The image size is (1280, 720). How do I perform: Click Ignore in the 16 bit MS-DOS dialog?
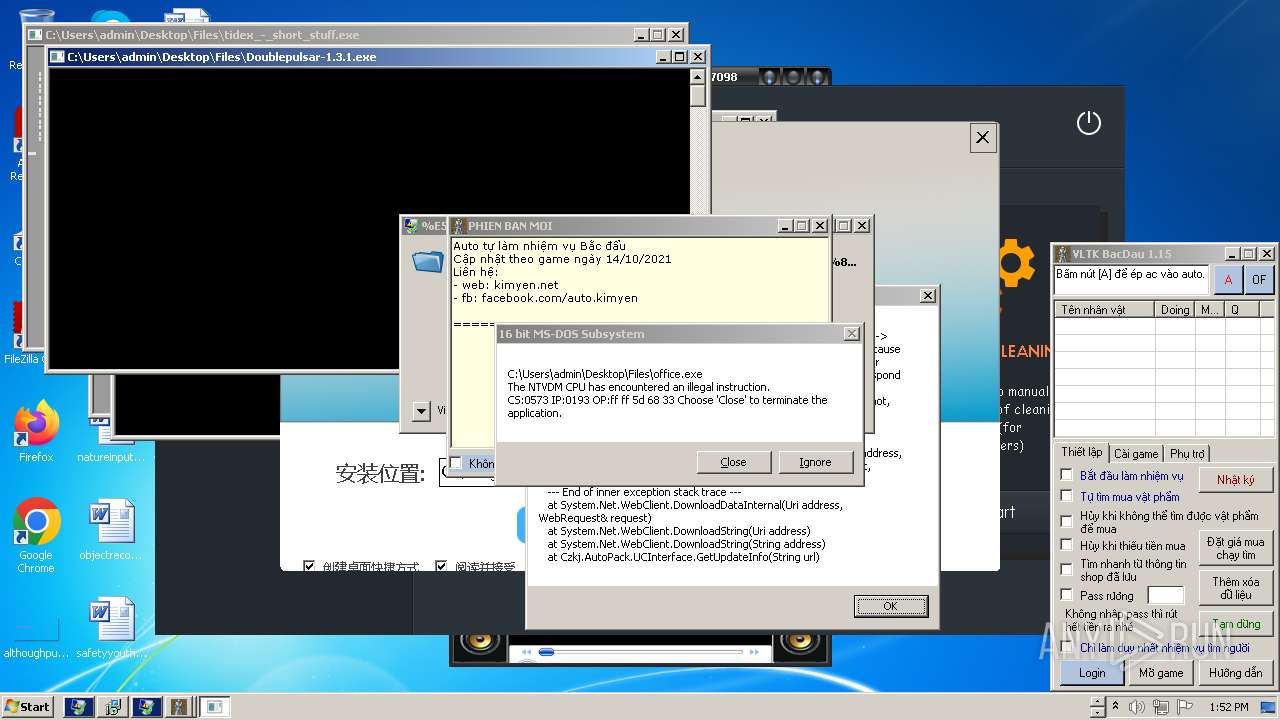pos(815,462)
